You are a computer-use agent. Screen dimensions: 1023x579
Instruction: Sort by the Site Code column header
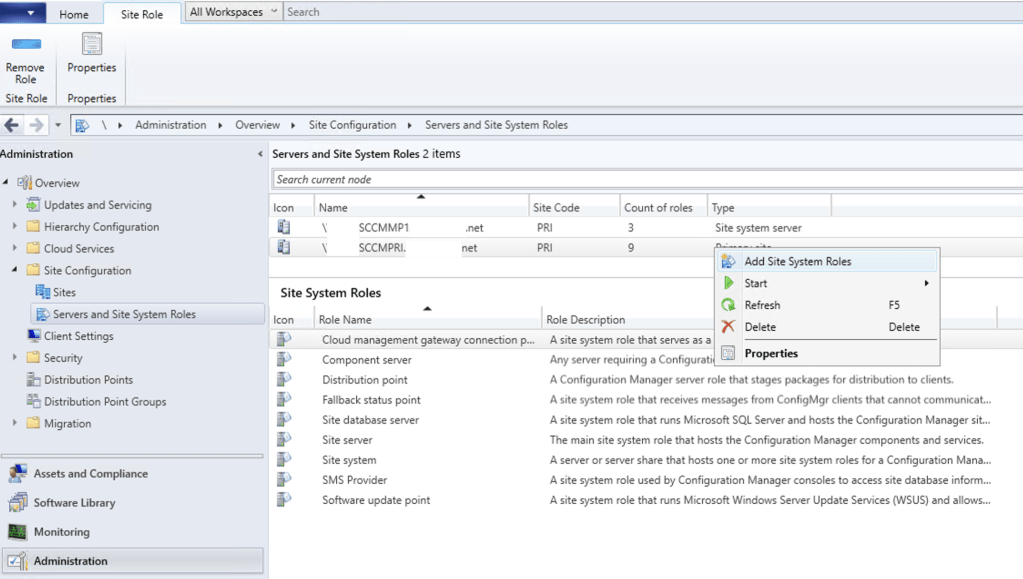(556, 208)
